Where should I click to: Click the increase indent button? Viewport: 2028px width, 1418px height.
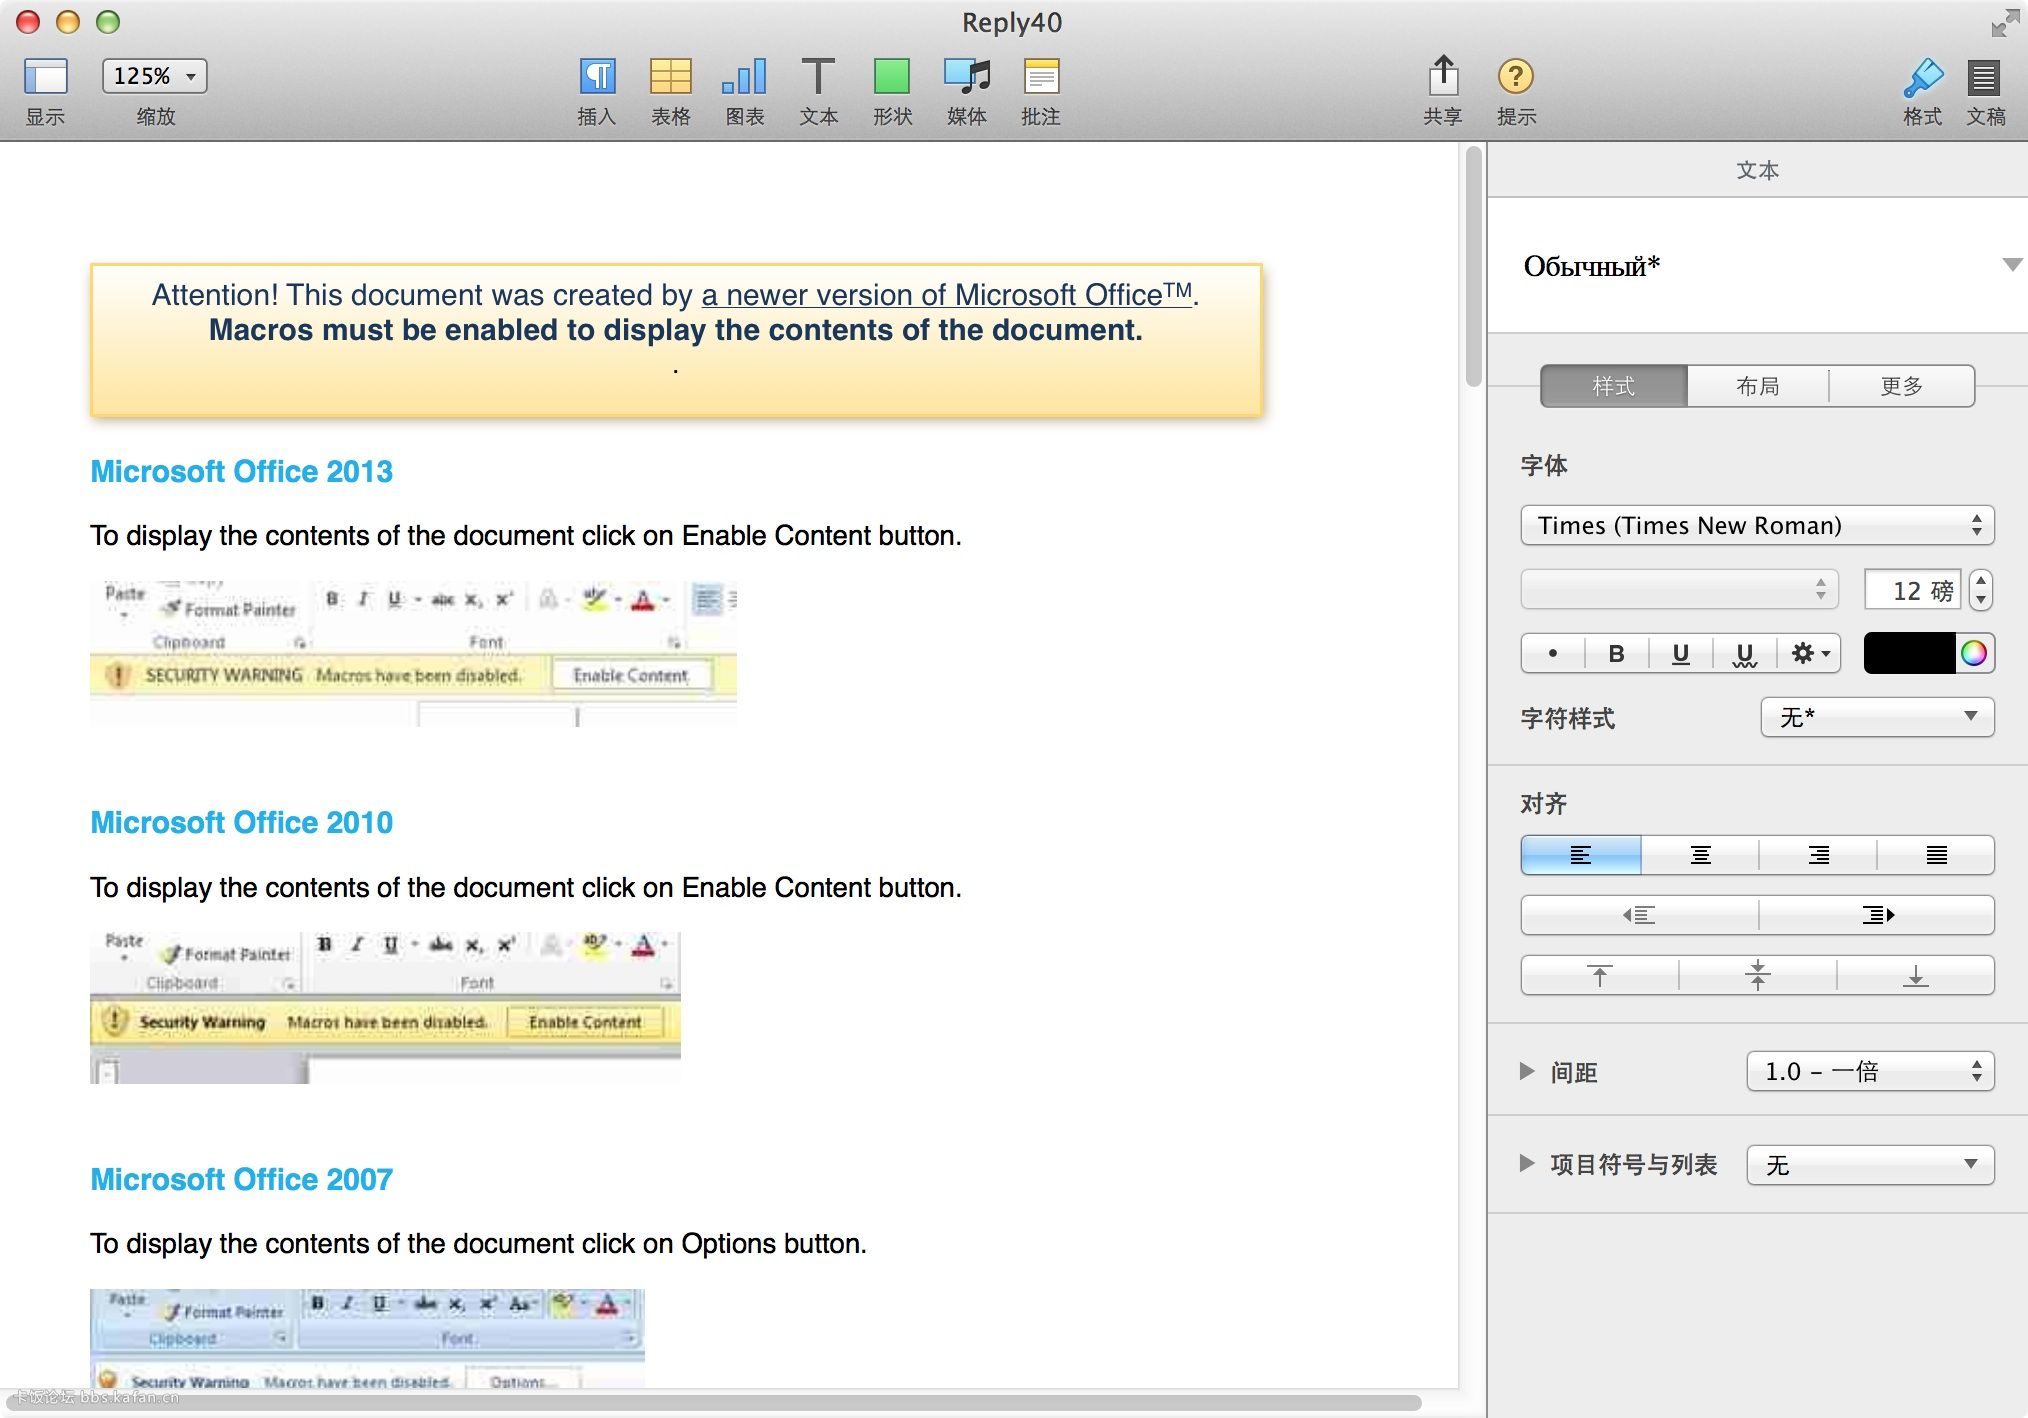point(1877,915)
